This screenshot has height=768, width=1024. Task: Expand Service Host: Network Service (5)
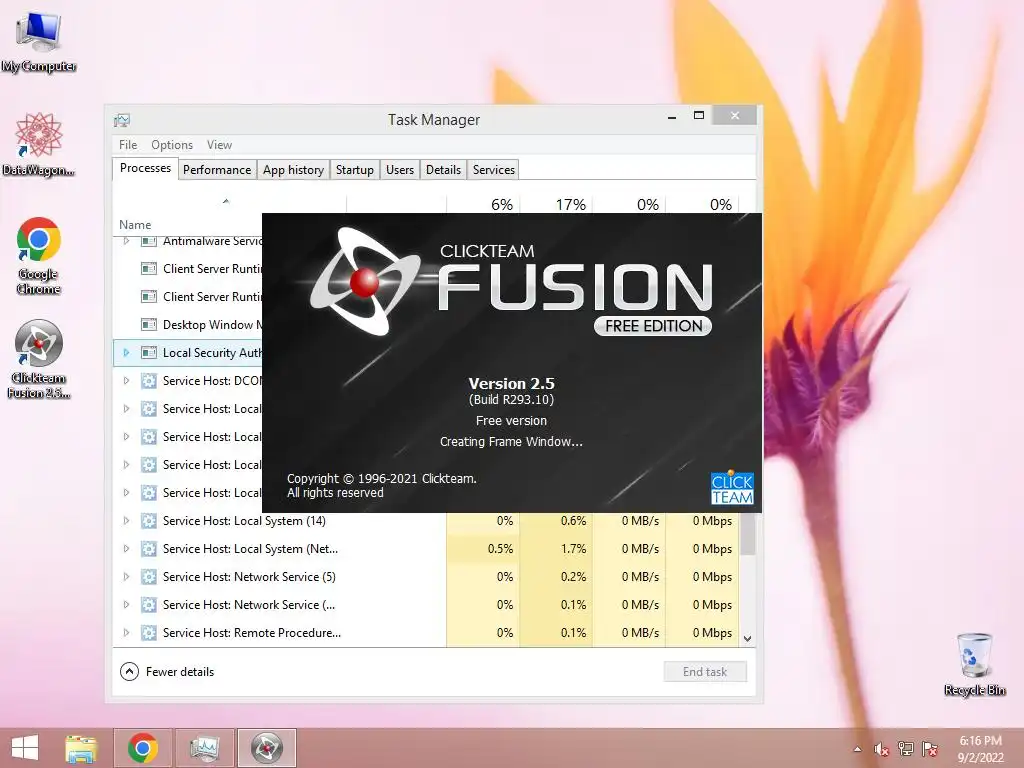point(126,577)
